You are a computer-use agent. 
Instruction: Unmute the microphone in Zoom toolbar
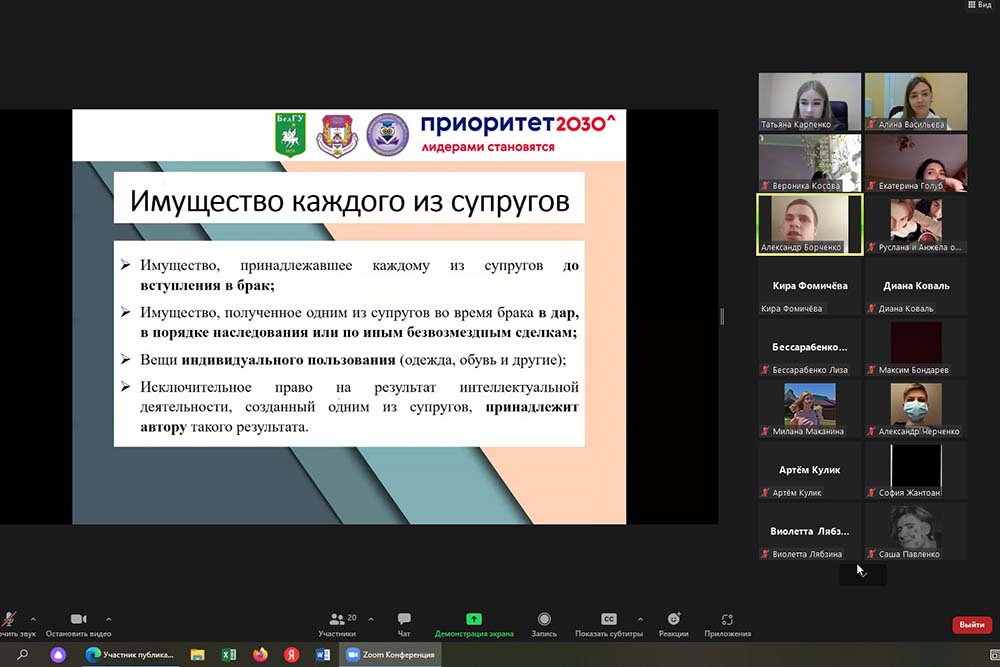pyautogui.click(x=9, y=620)
